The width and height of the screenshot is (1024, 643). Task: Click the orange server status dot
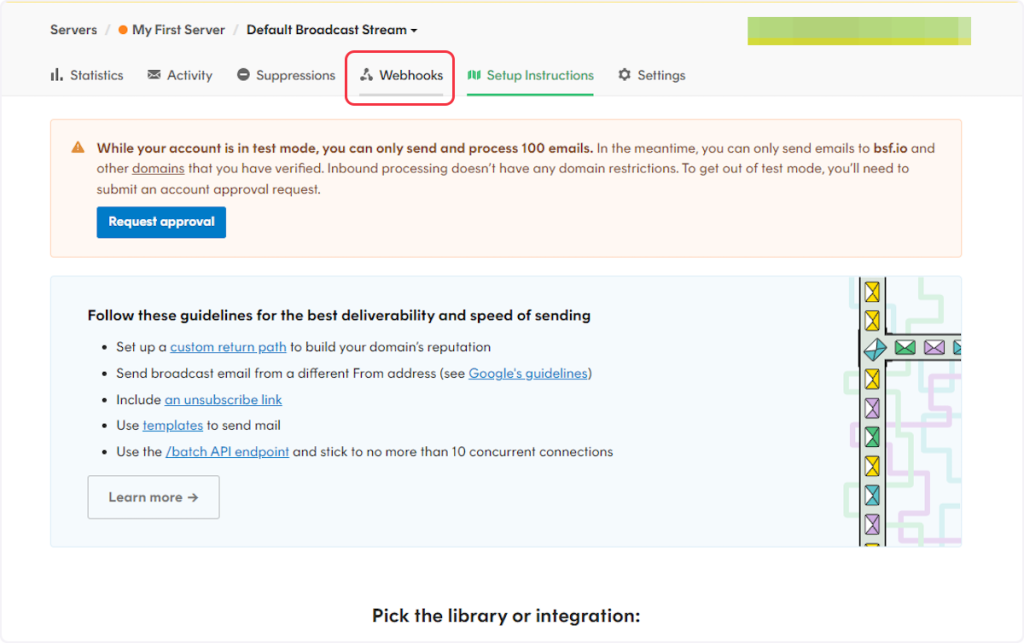pos(123,30)
